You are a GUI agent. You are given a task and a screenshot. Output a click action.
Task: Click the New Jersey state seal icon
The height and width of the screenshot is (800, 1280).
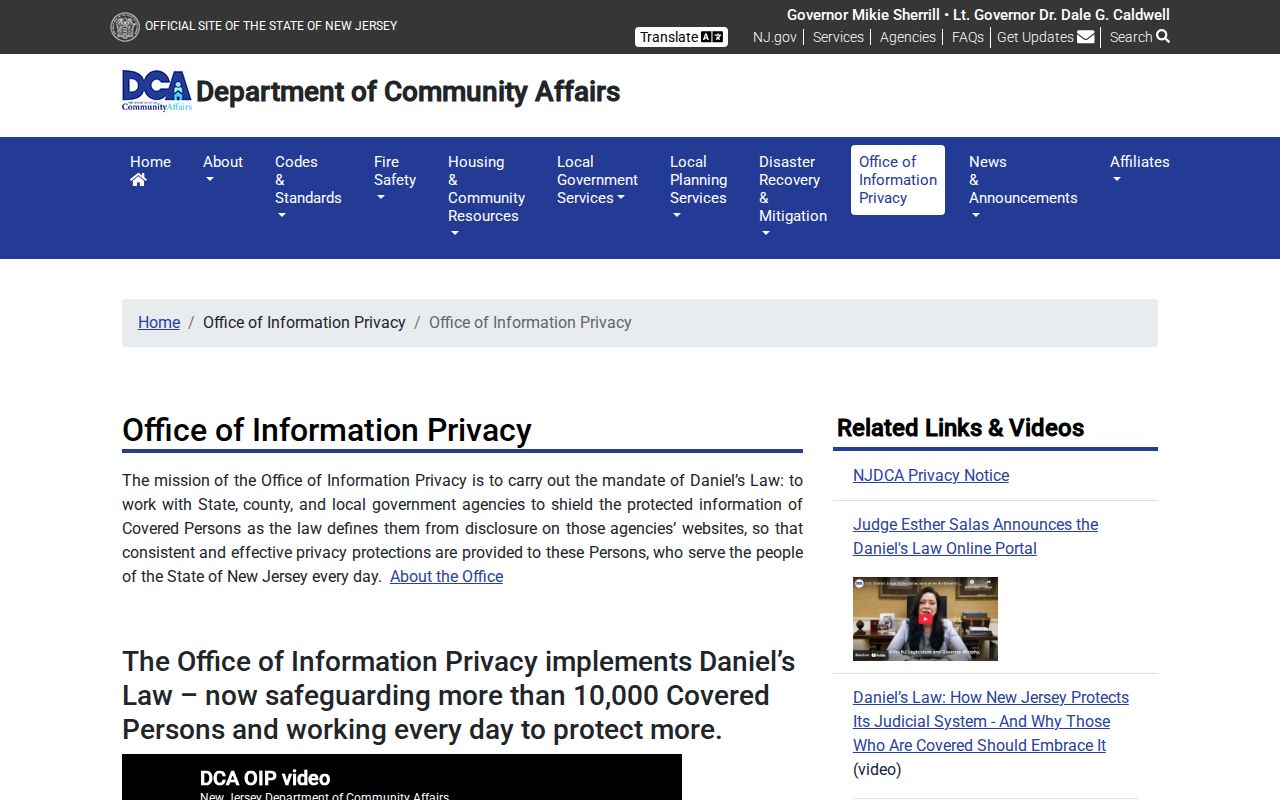coord(125,27)
